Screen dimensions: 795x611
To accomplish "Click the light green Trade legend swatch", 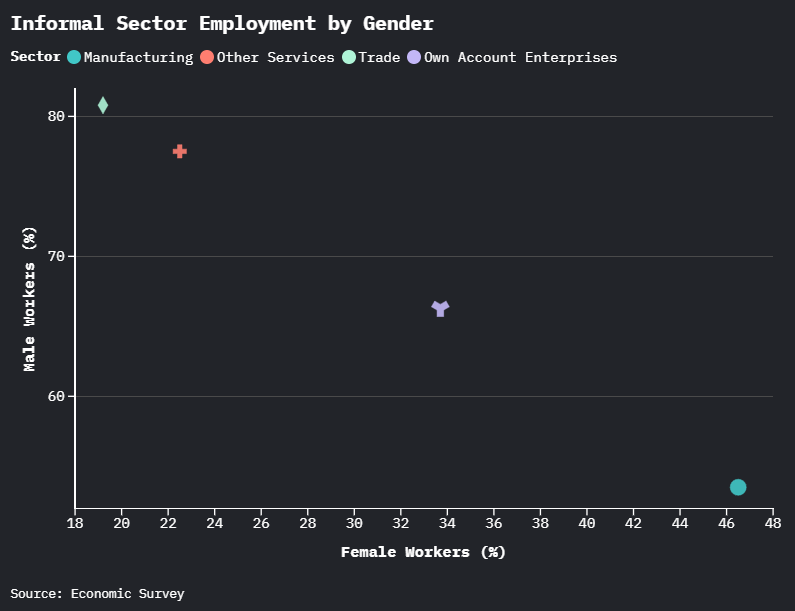I will pos(349,57).
